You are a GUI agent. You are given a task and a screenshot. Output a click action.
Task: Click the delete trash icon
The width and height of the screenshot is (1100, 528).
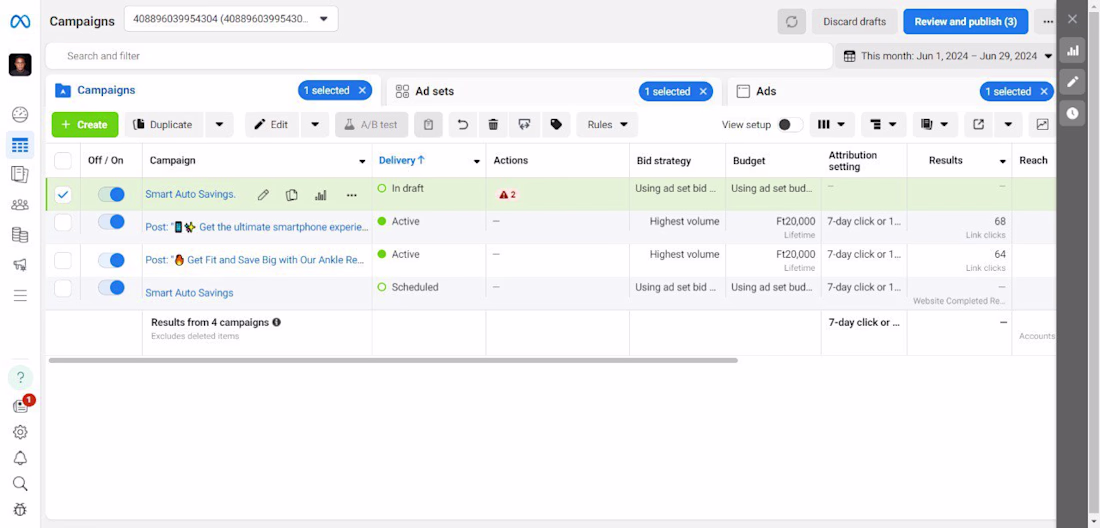[x=493, y=125]
